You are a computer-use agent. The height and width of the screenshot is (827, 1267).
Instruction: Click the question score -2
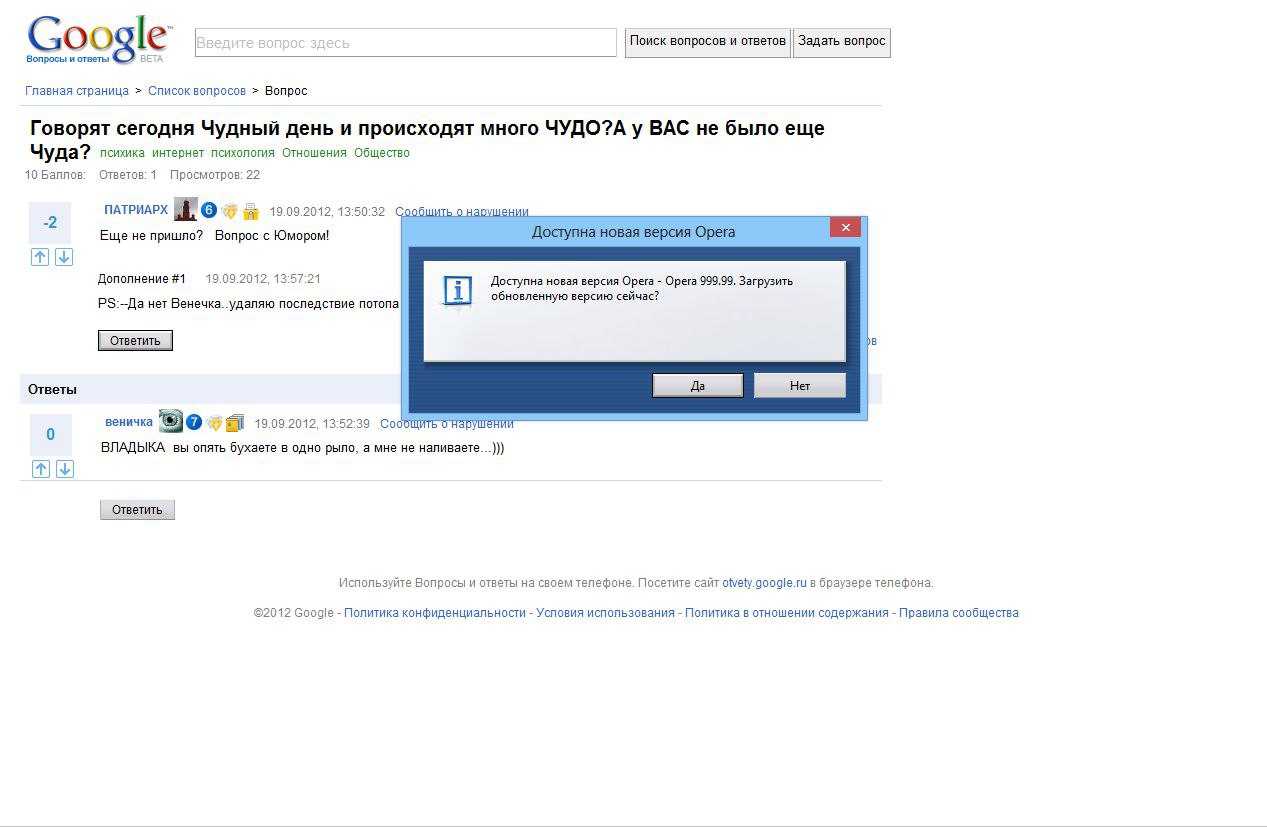50,222
